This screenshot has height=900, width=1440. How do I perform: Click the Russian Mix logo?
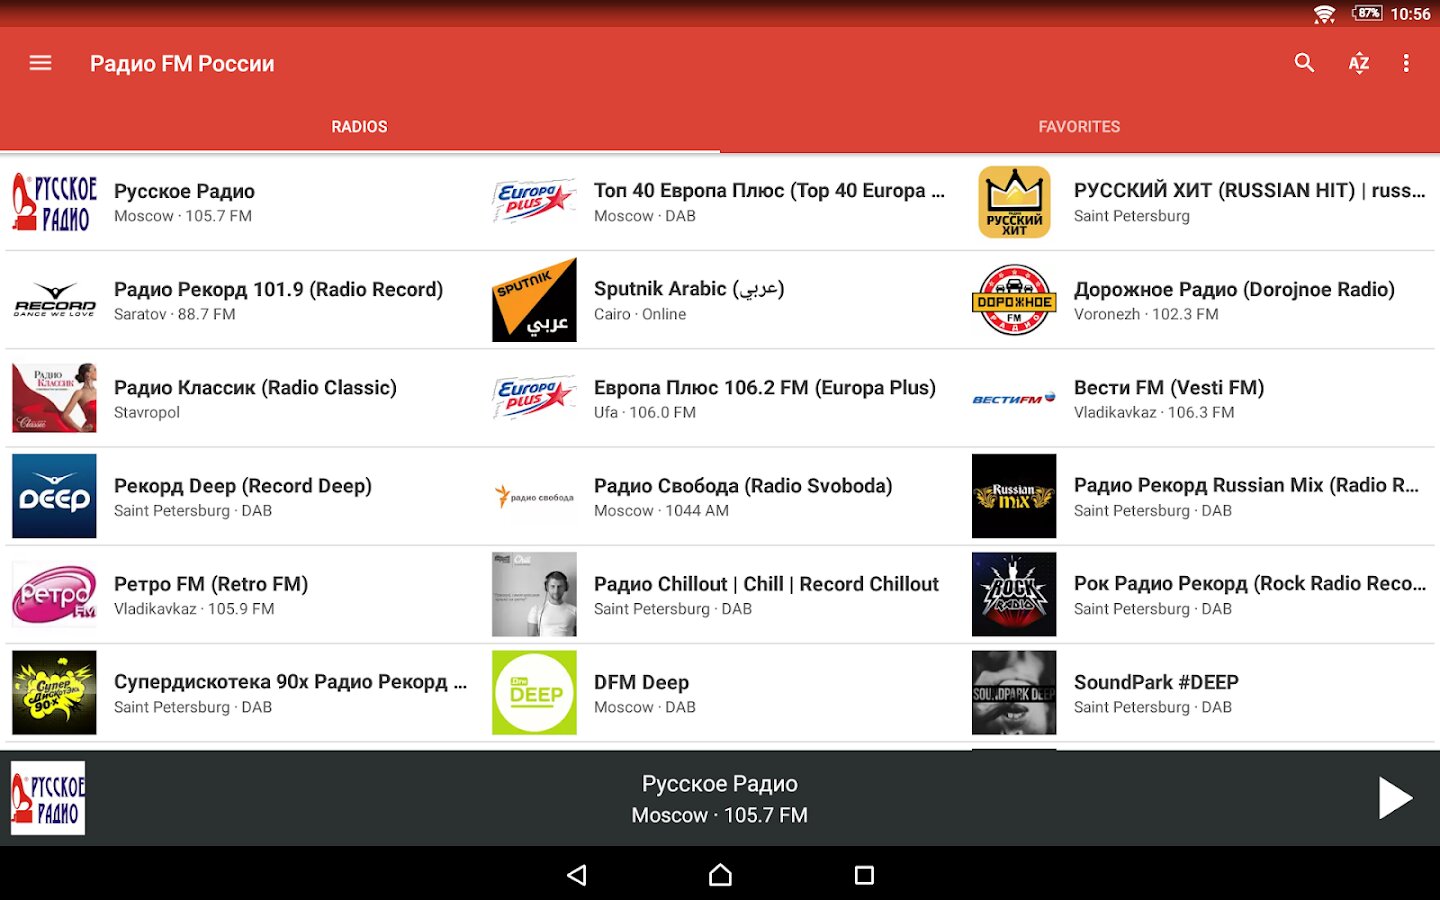point(1014,496)
